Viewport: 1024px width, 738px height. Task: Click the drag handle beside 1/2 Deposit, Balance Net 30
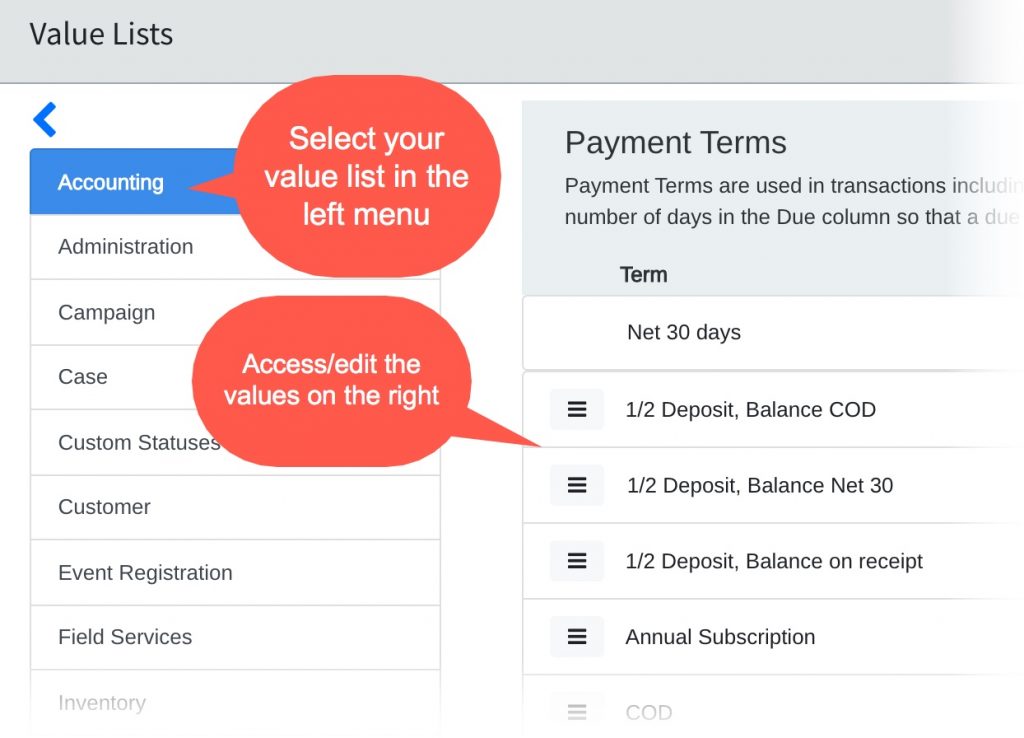click(576, 485)
